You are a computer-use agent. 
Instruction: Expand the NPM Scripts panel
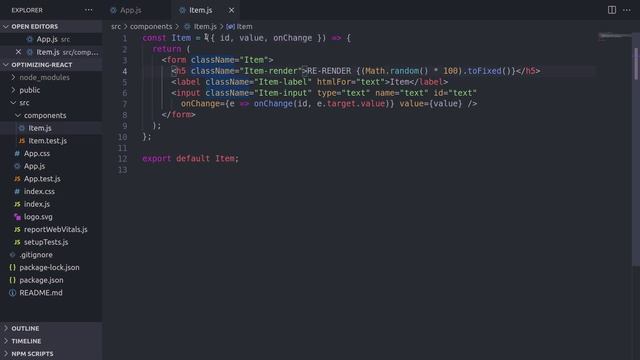[x=51, y=354]
